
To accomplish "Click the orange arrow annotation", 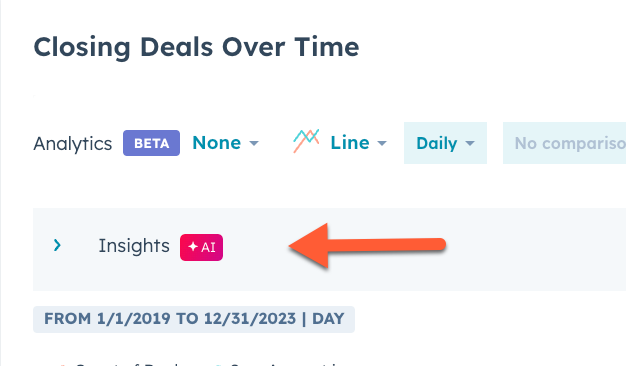I will (367, 245).
